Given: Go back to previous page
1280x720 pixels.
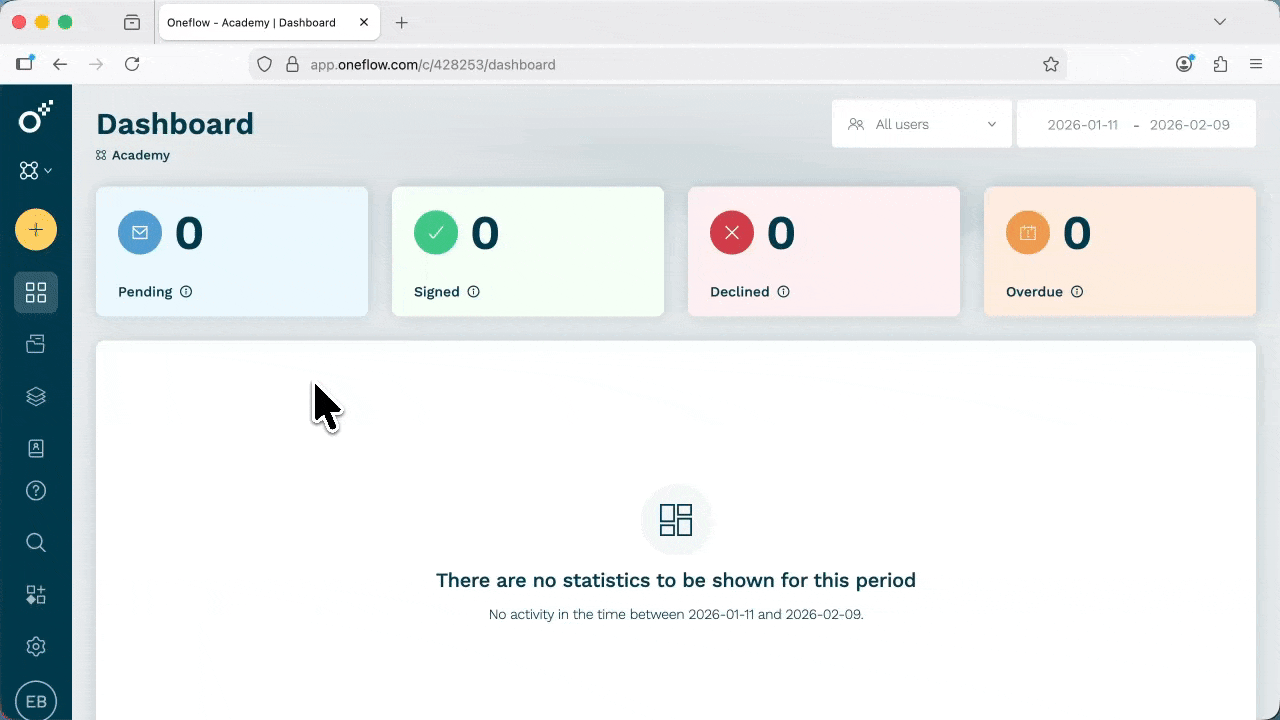Looking at the screenshot, I should tap(60, 64).
